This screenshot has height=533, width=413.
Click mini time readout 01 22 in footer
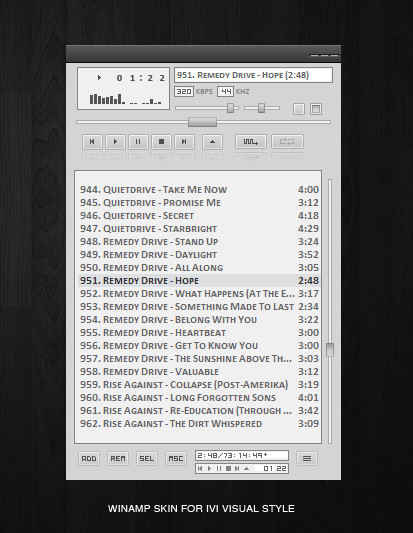pyautogui.click(x=275, y=468)
